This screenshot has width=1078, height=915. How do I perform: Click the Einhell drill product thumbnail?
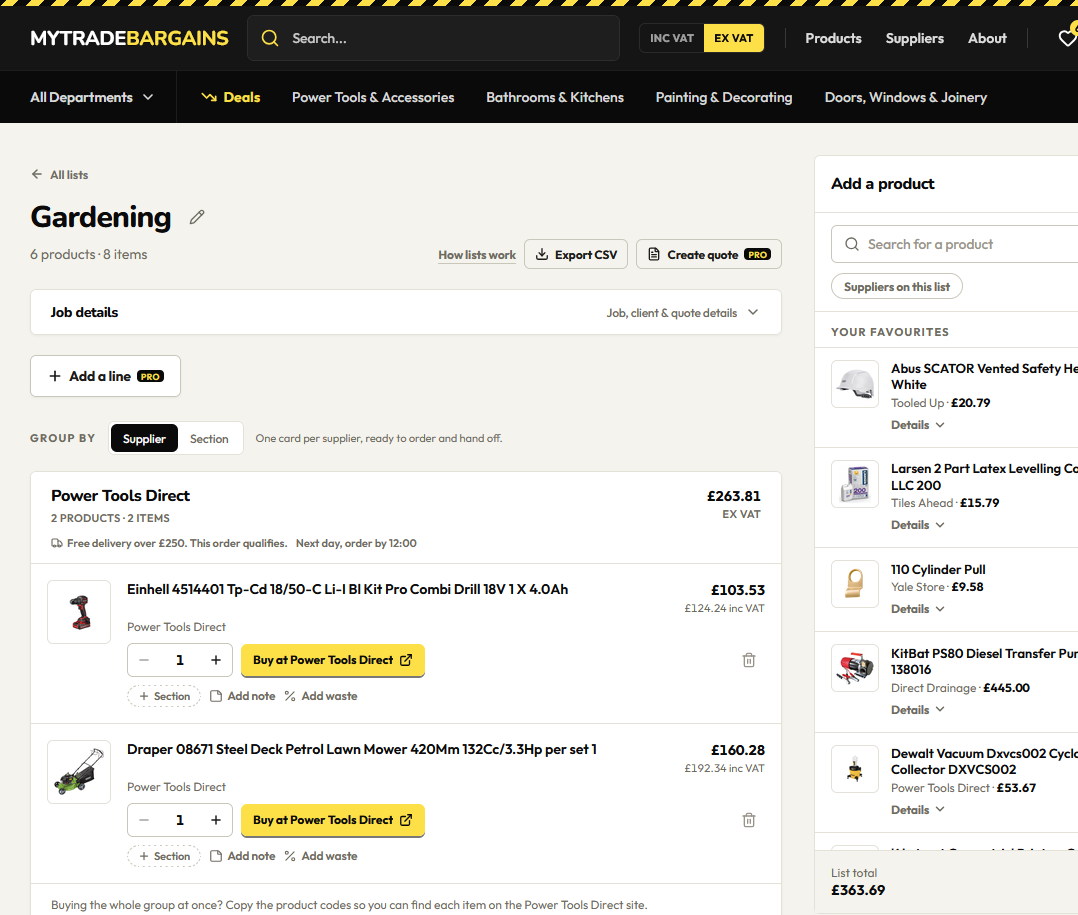tap(79, 612)
